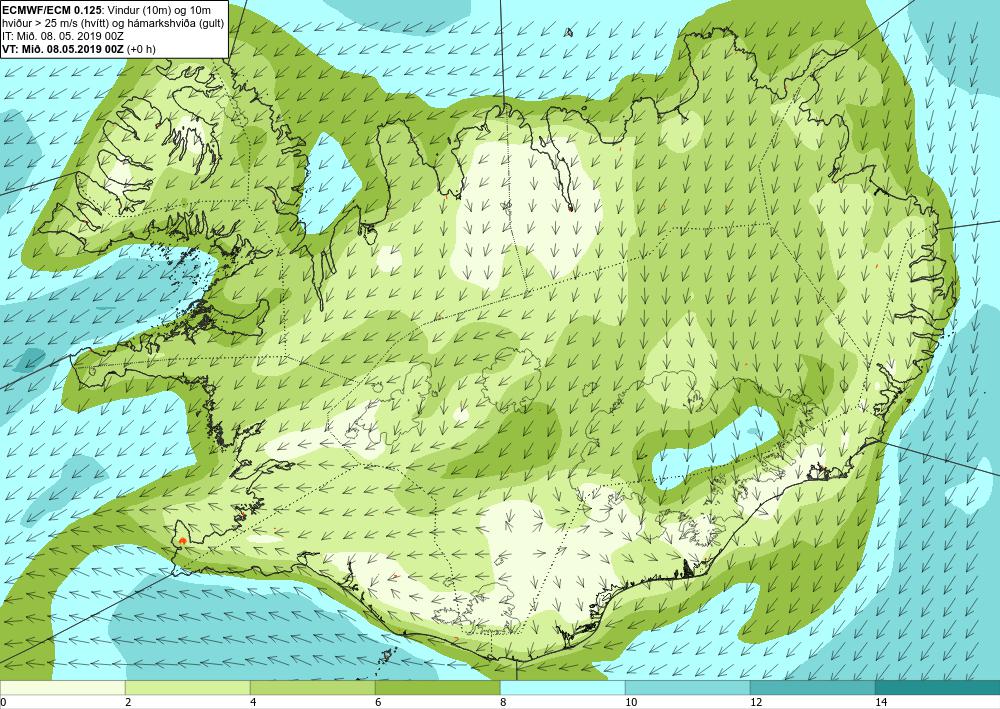Click the dark green 6–8 color scale segment

click(x=438, y=688)
